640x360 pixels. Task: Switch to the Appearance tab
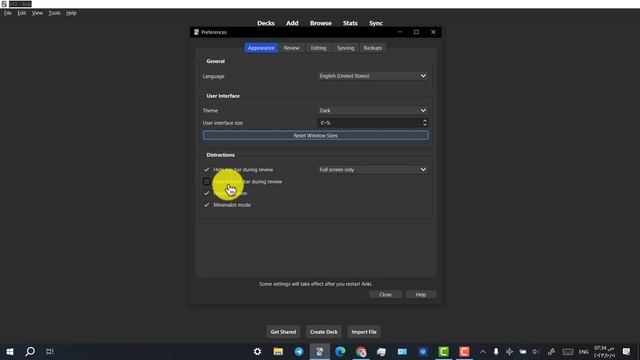pyautogui.click(x=261, y=48)
